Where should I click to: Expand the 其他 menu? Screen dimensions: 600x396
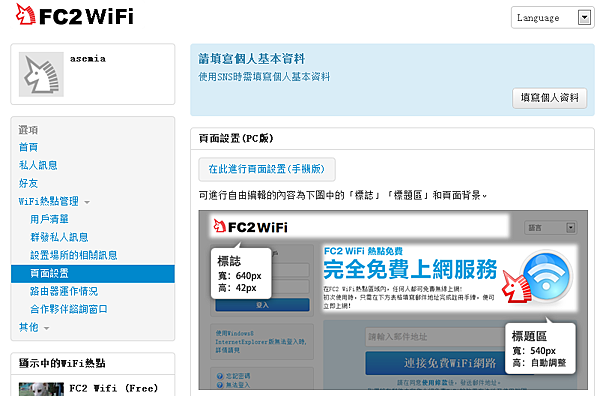tap(34, 328)
